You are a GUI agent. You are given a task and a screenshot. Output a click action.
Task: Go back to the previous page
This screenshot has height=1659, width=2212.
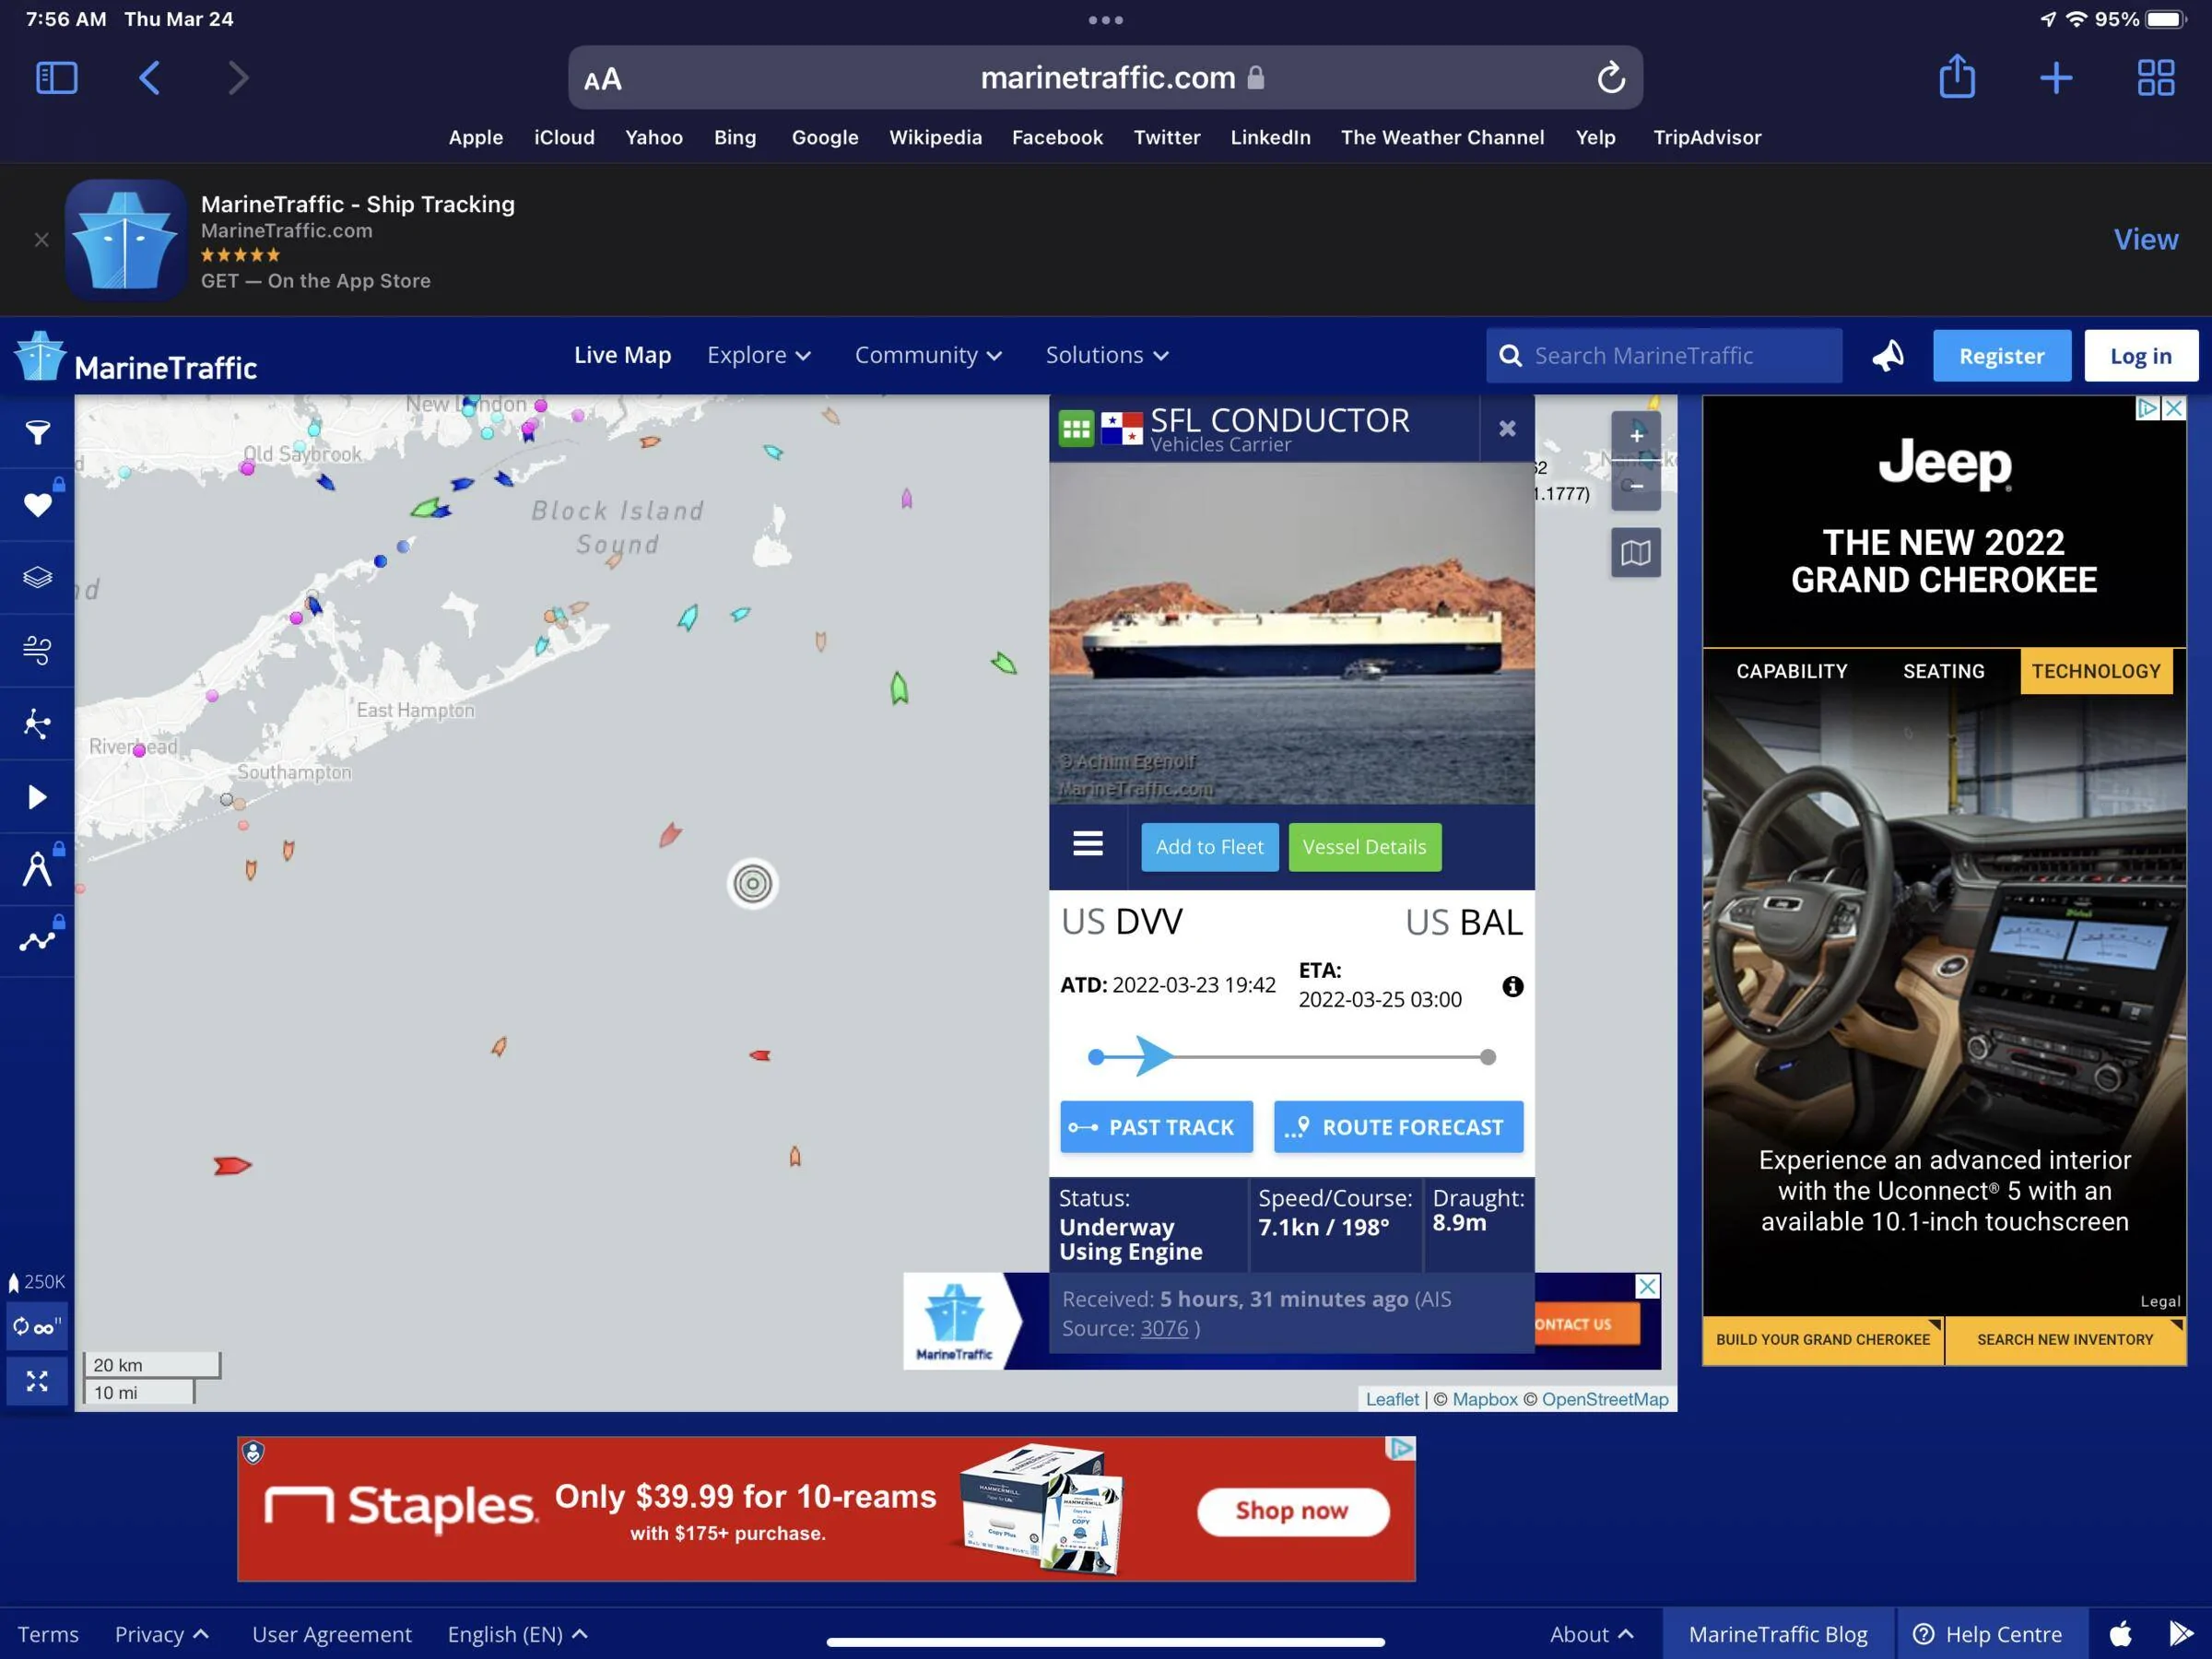point(149,78)
